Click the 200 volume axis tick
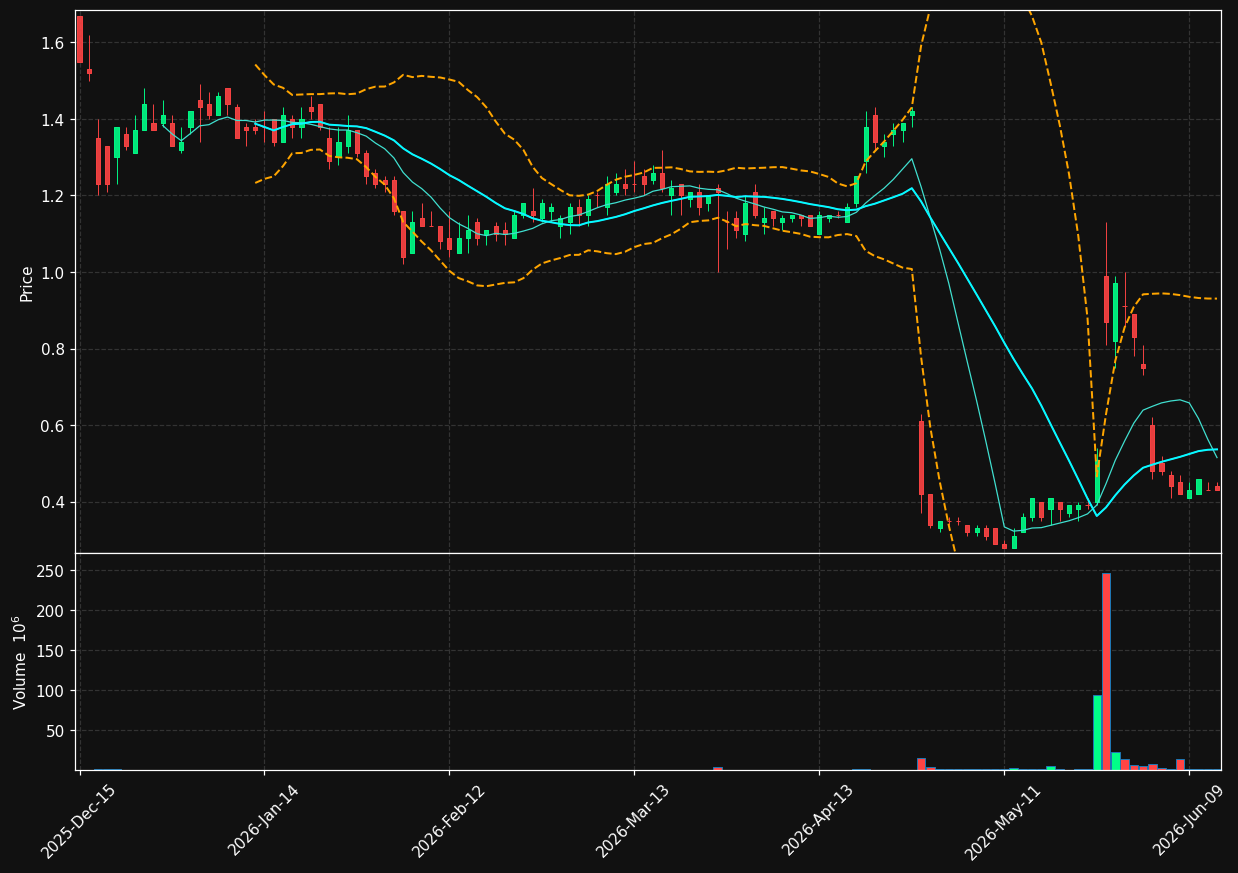 click(x=53, y=611)
